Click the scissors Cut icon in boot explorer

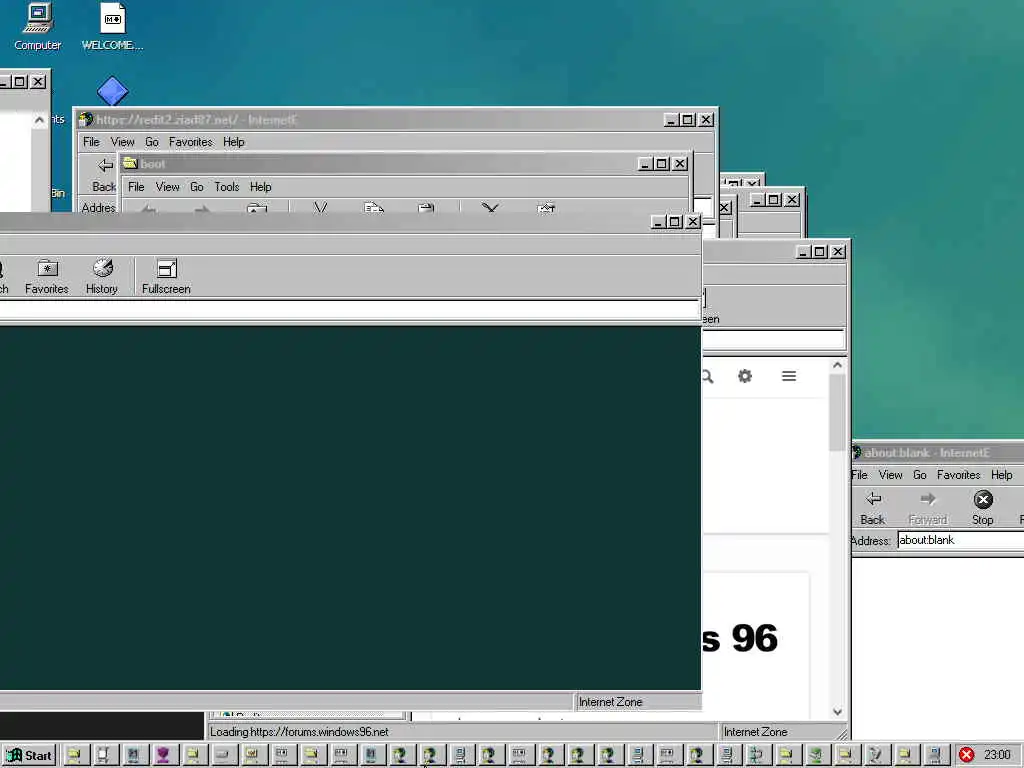(320, 208)
